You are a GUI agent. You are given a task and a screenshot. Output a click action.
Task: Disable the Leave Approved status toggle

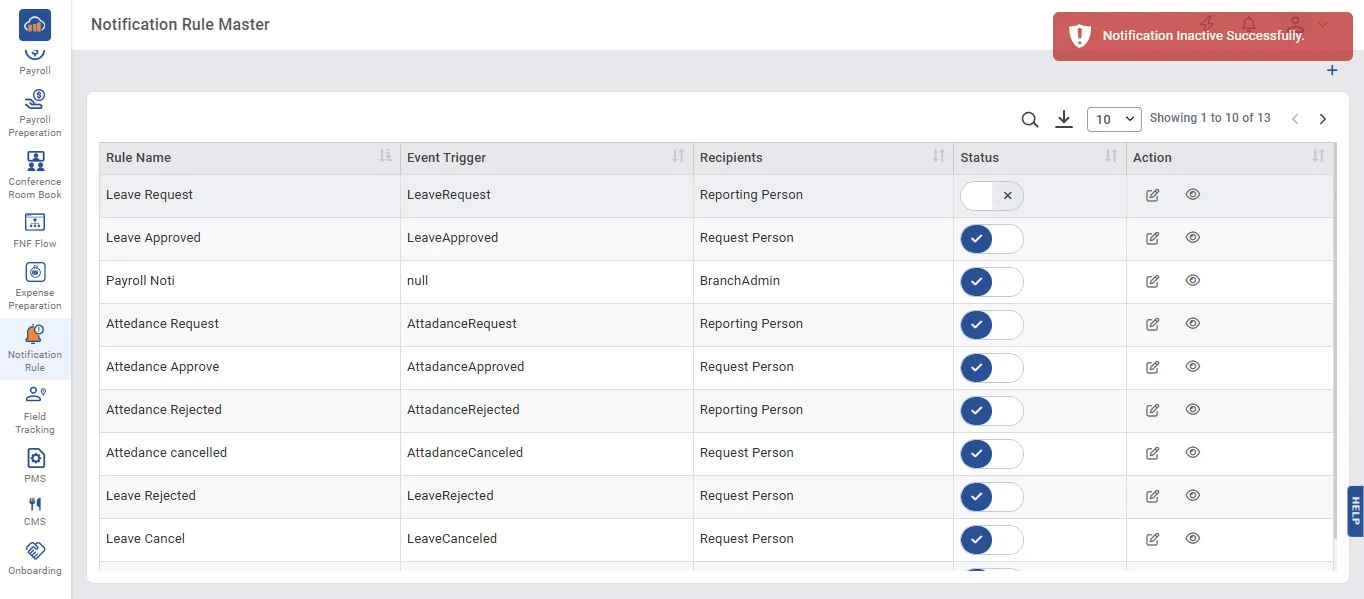991,239
